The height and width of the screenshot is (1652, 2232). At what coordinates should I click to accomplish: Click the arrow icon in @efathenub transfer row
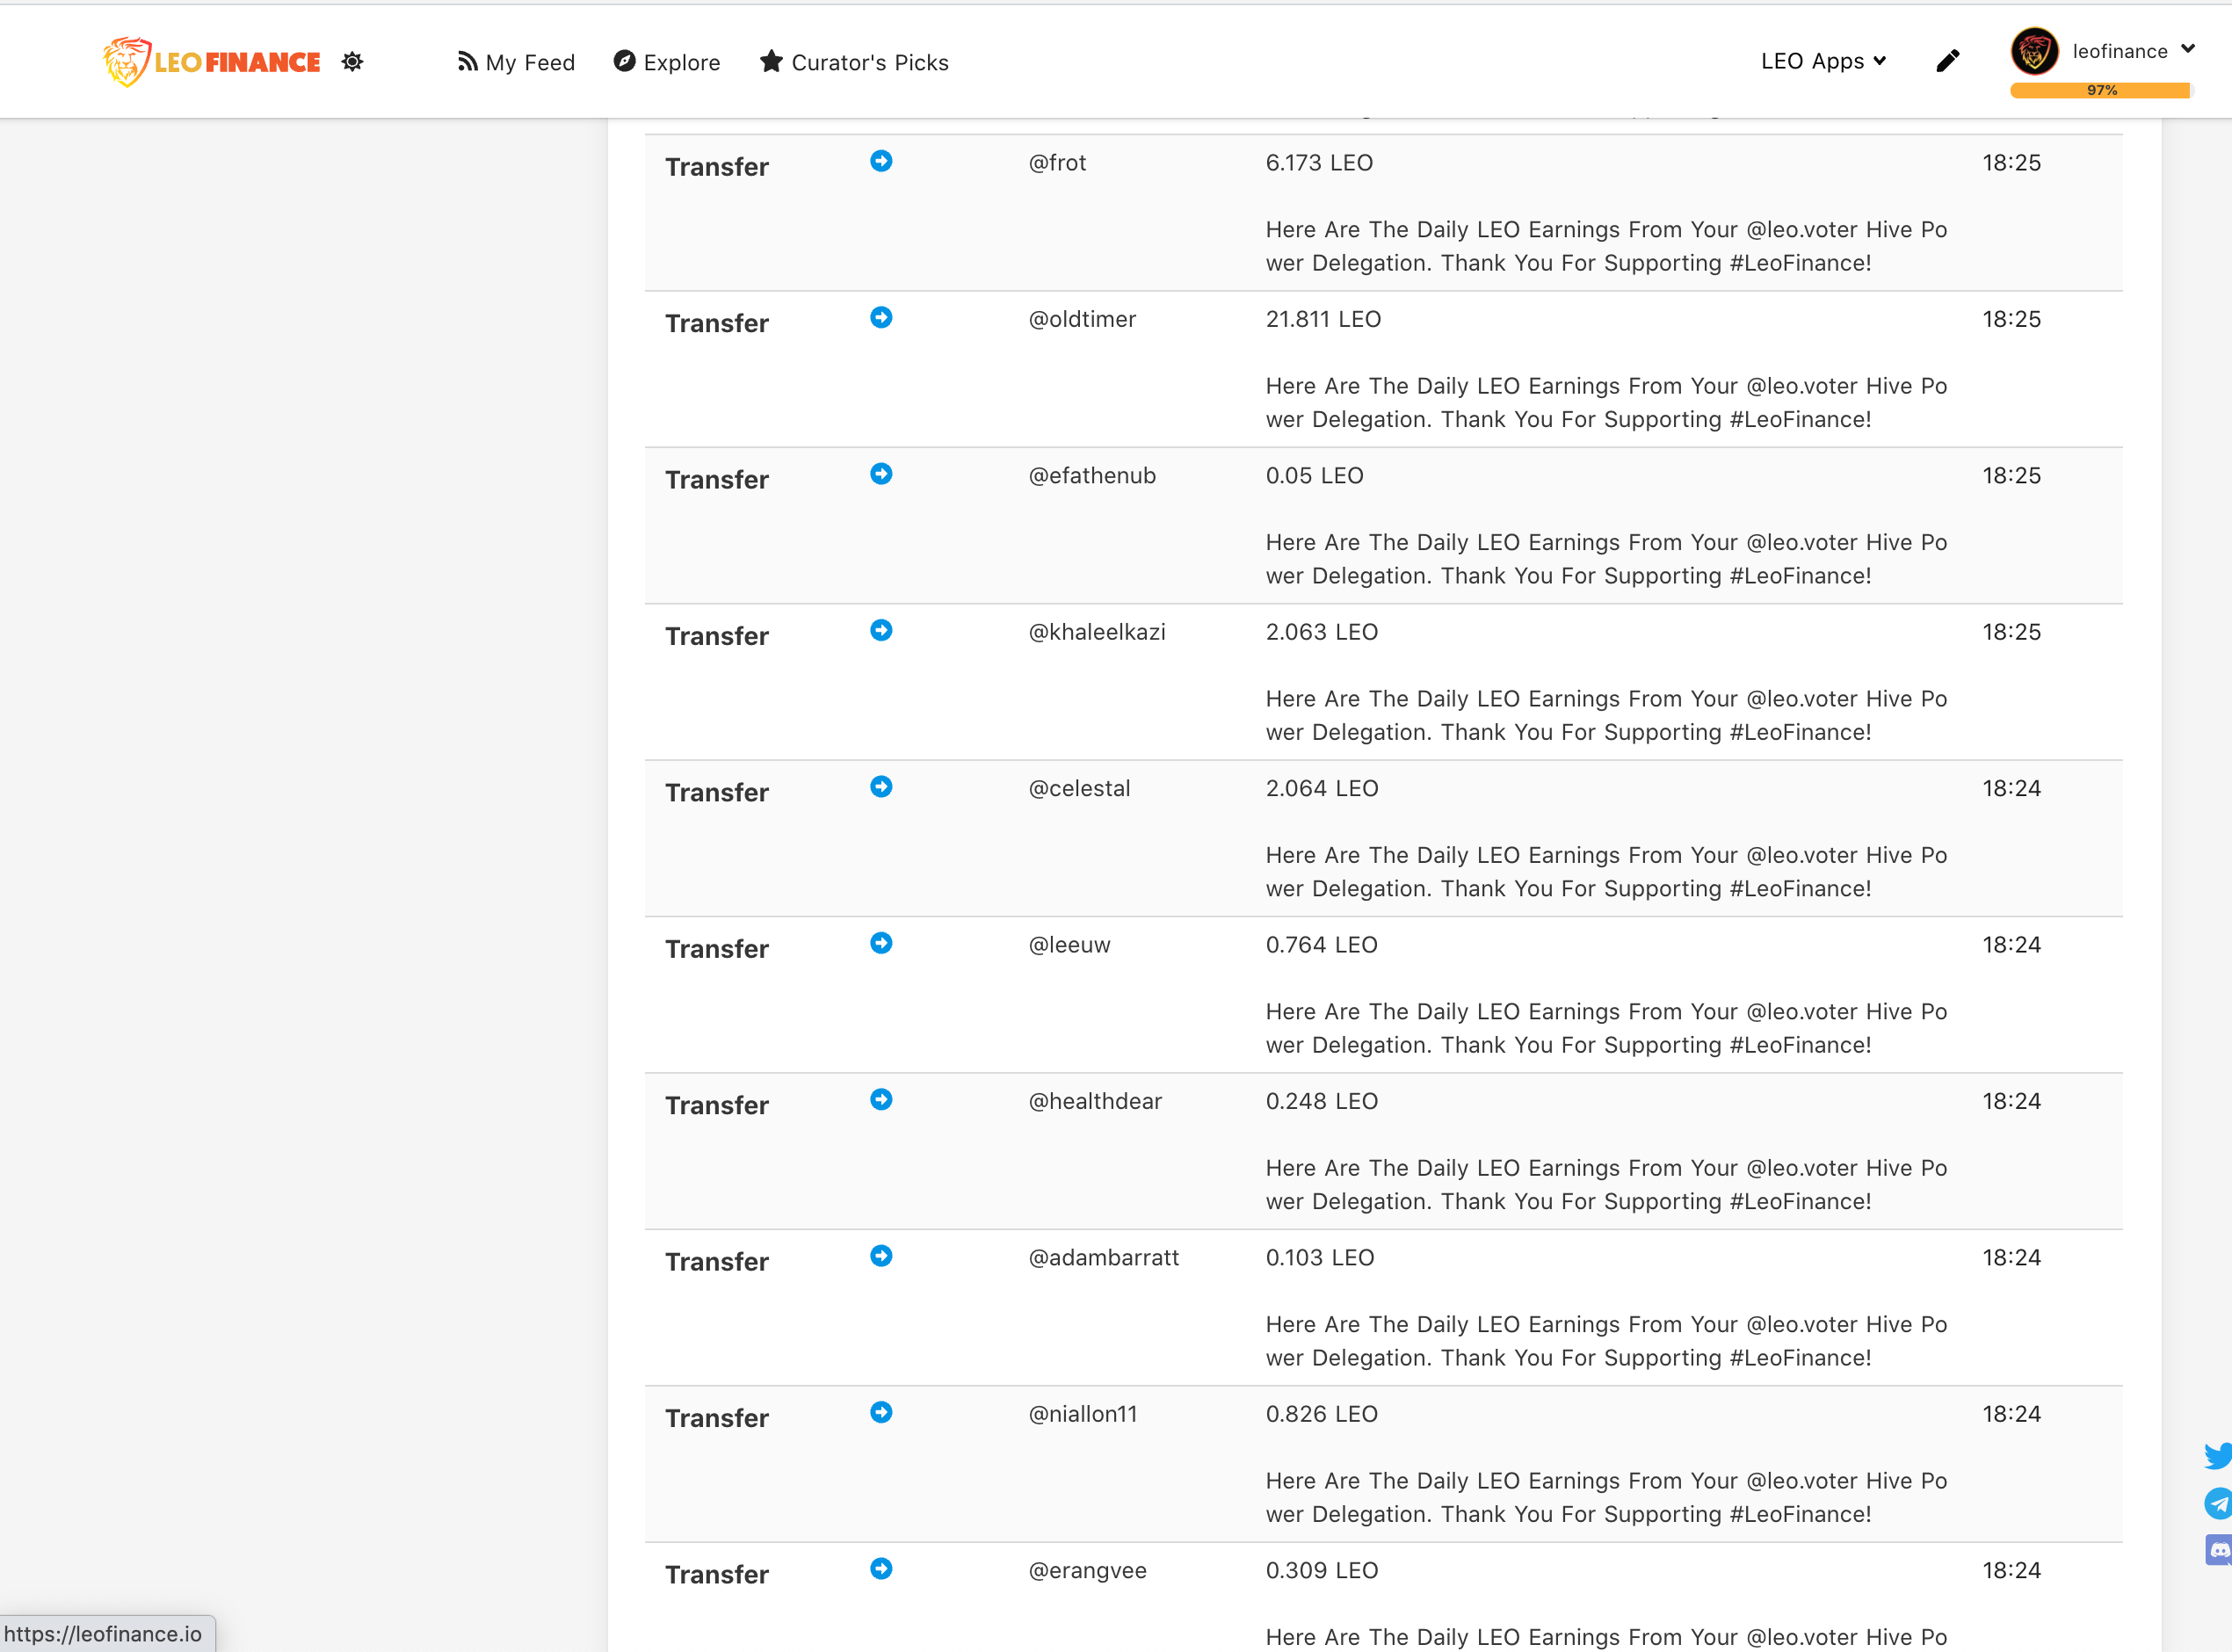pos(881,474)
